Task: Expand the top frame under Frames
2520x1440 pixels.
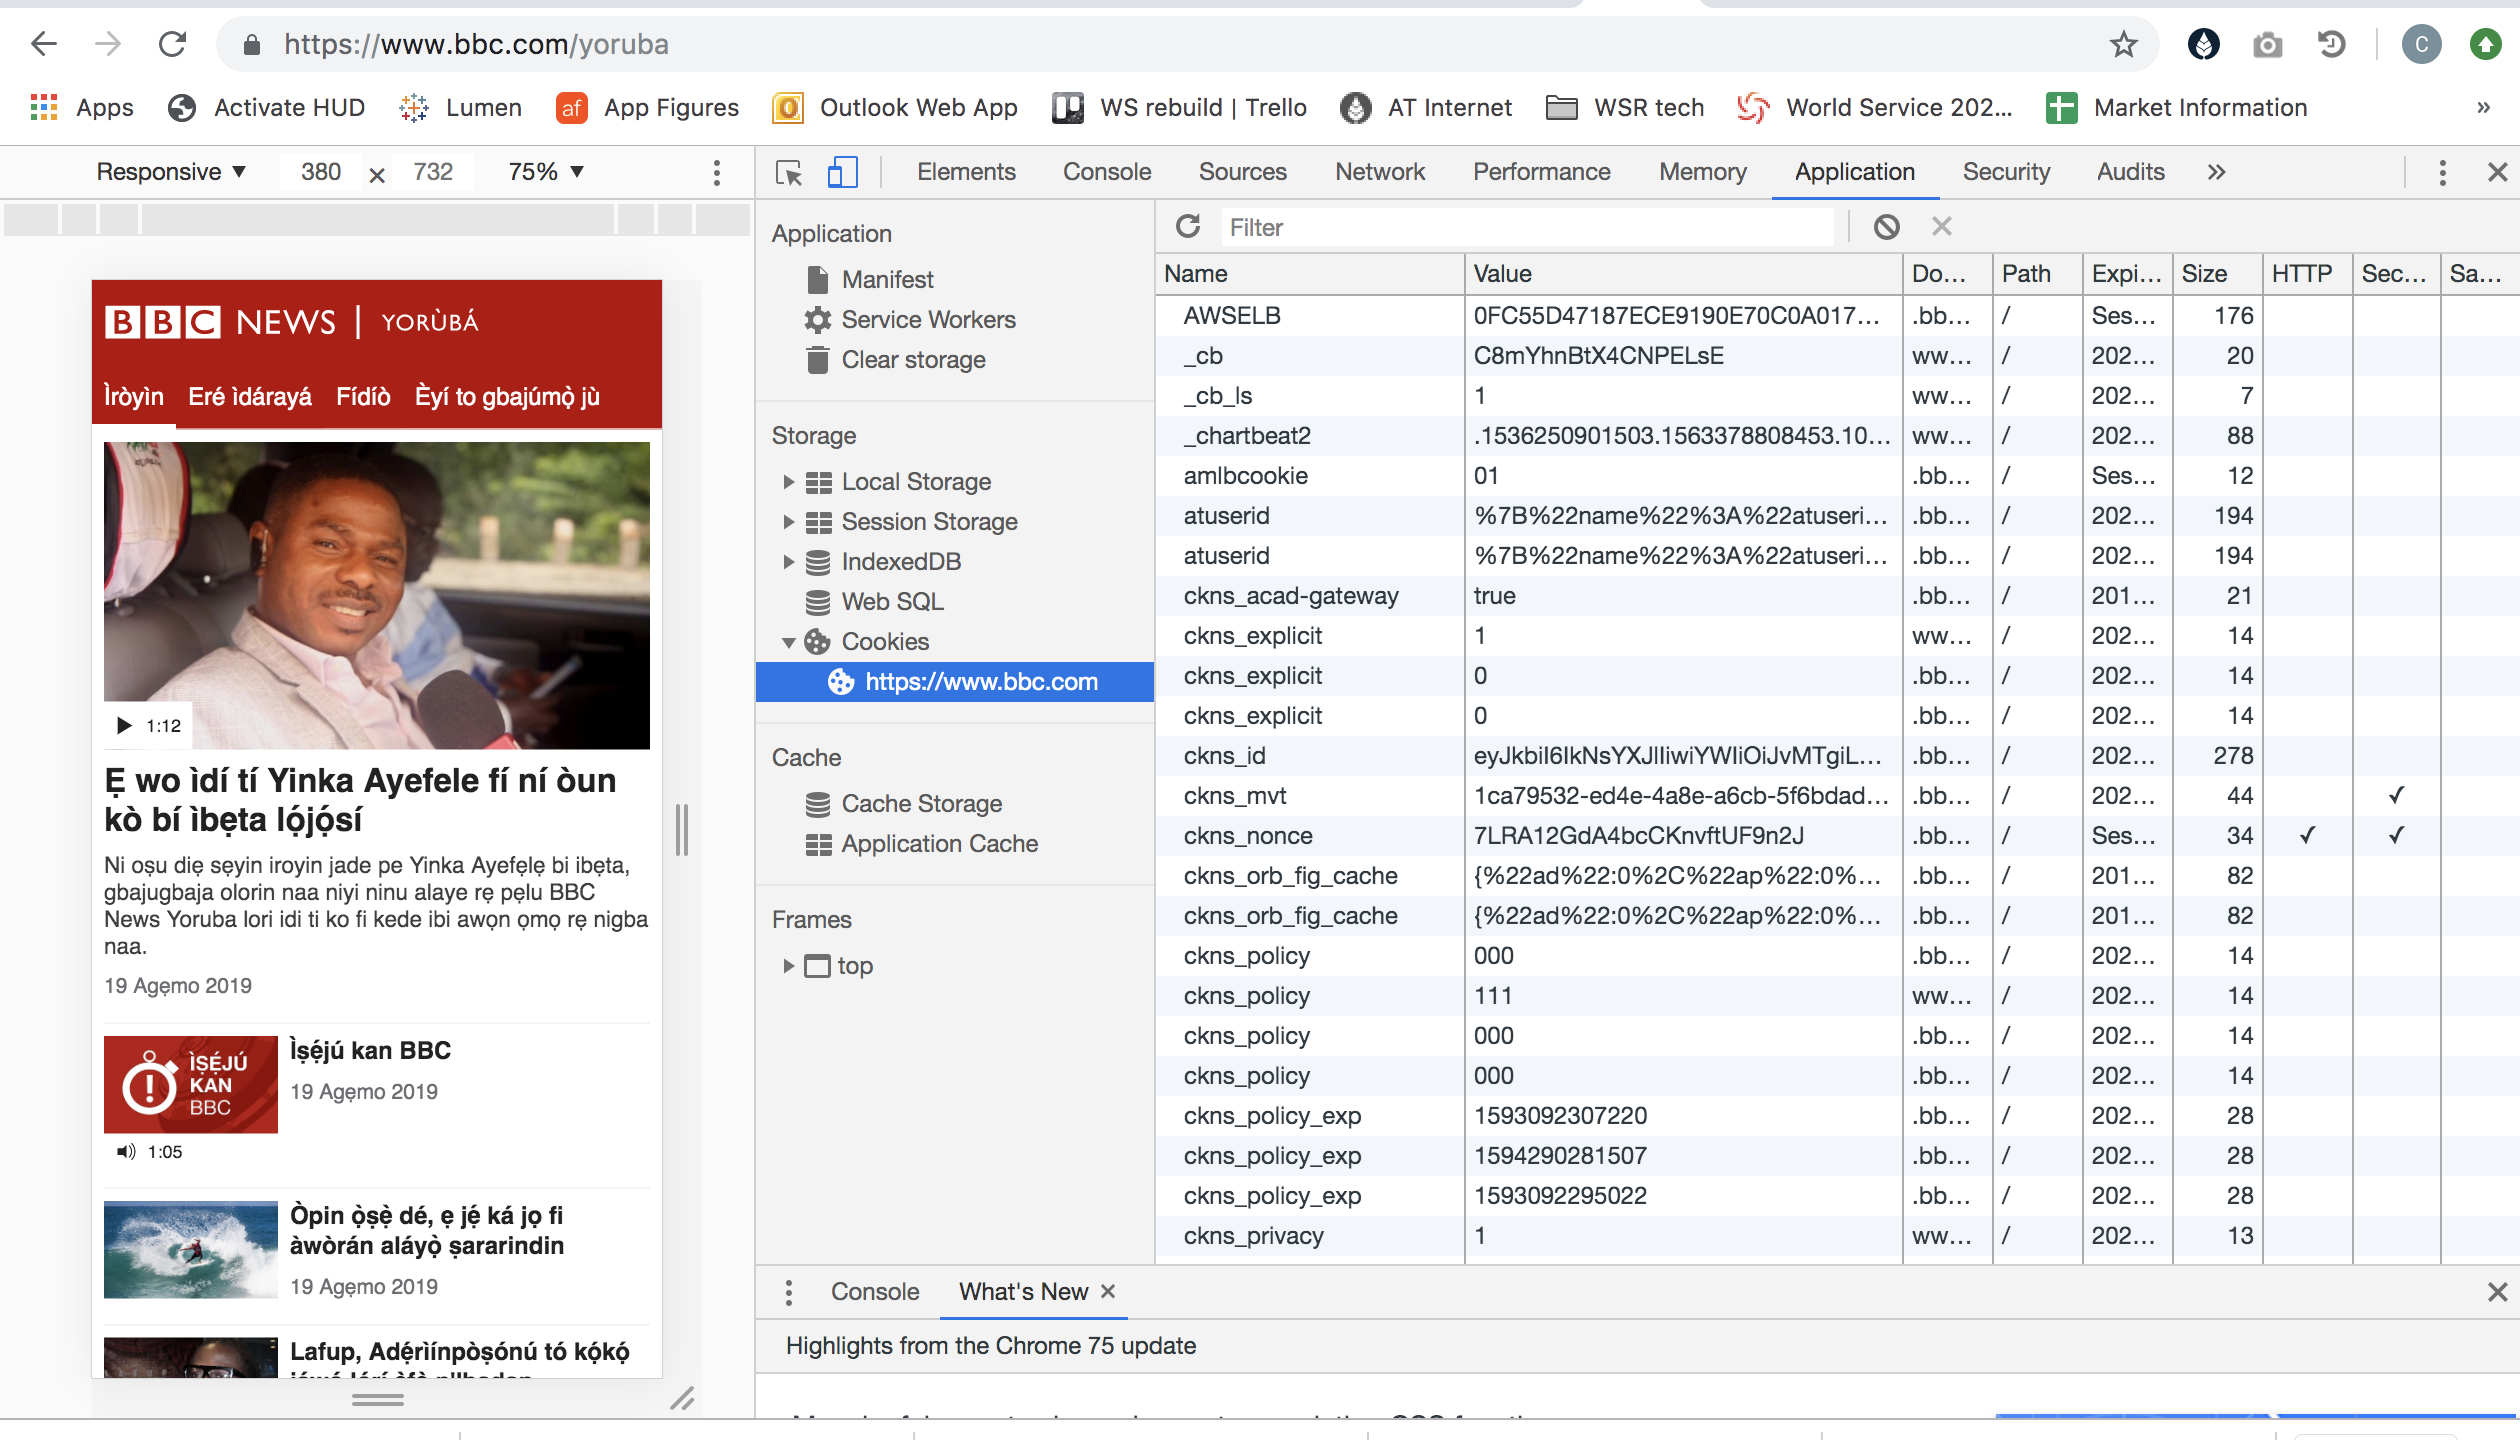Action: pos(789,965)
